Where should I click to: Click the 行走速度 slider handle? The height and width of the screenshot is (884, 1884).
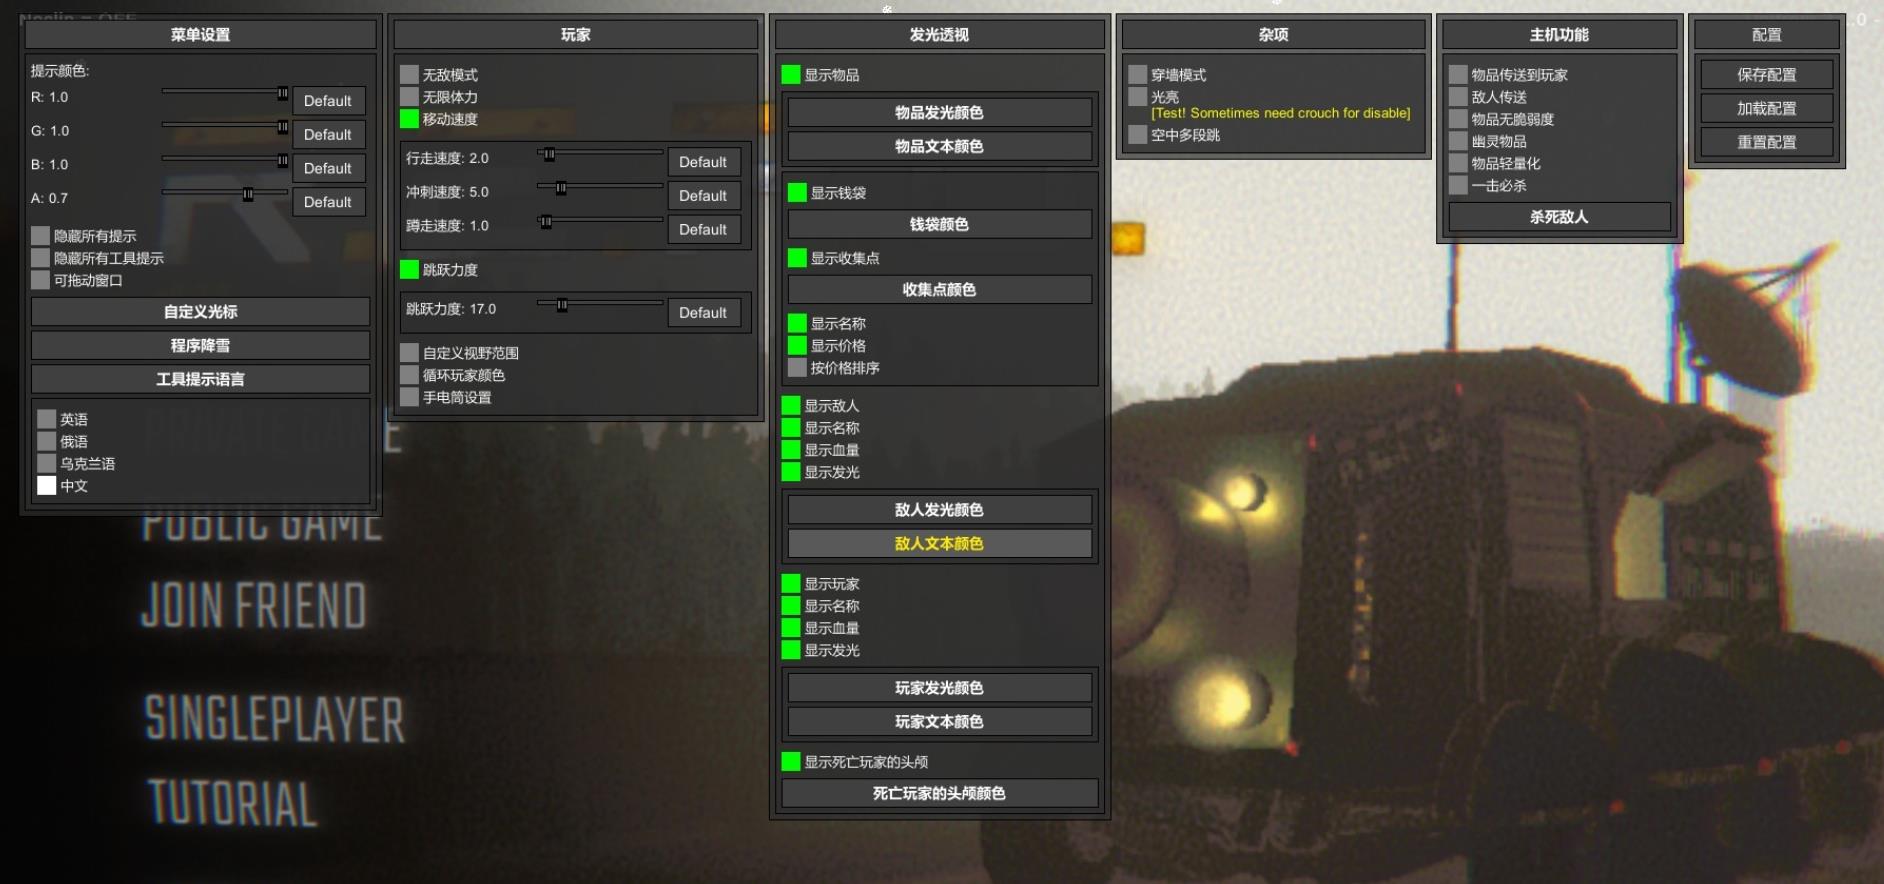pyautogui.click(x=549, y=154)
